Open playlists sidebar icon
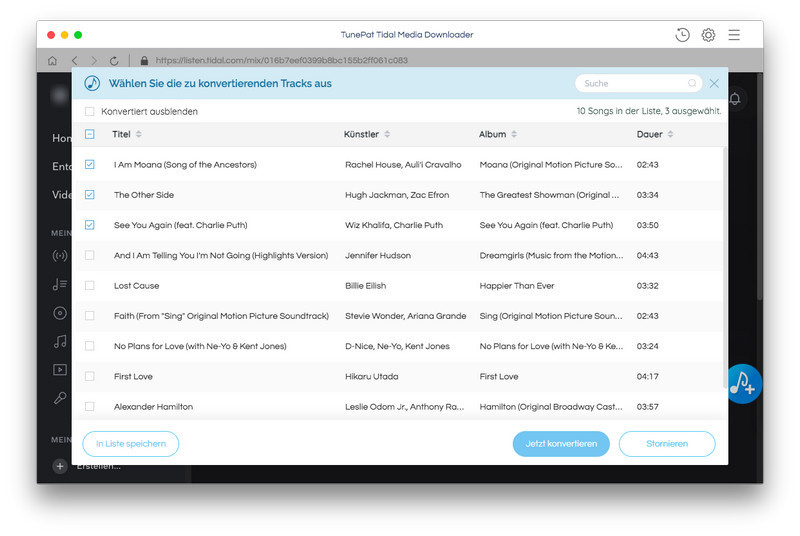The height and width of the screenshot is (536, 800). (x=60, y=285)
